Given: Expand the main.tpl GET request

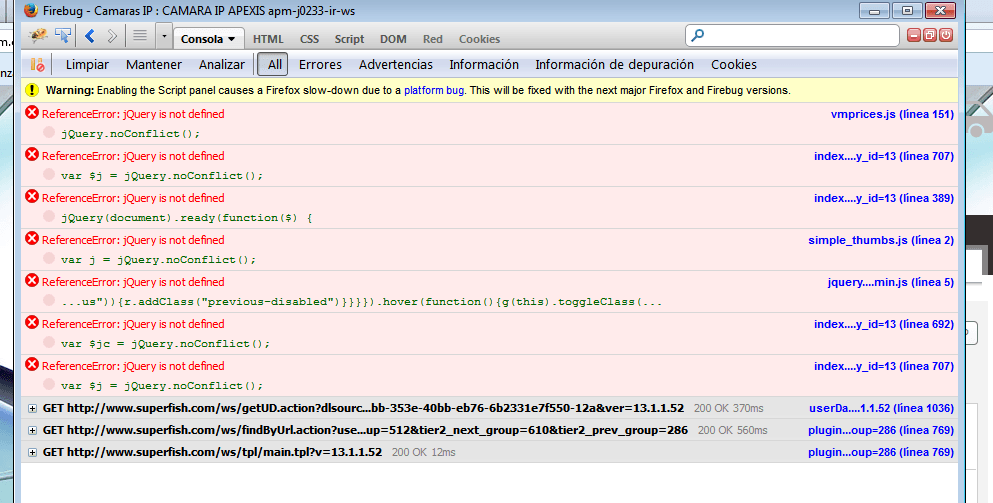Looking at the screenshot, I should coord(32,452).
